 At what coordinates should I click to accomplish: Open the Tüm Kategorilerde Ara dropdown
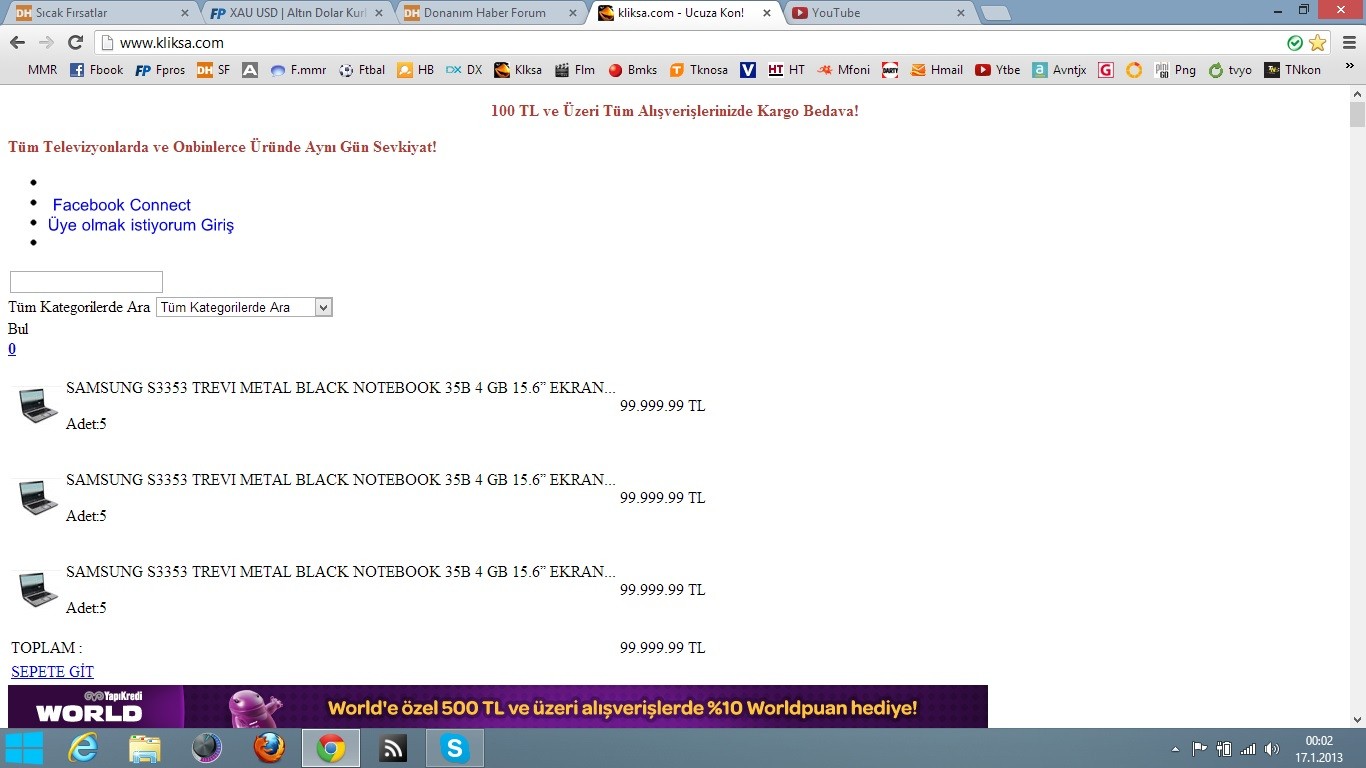244,307
